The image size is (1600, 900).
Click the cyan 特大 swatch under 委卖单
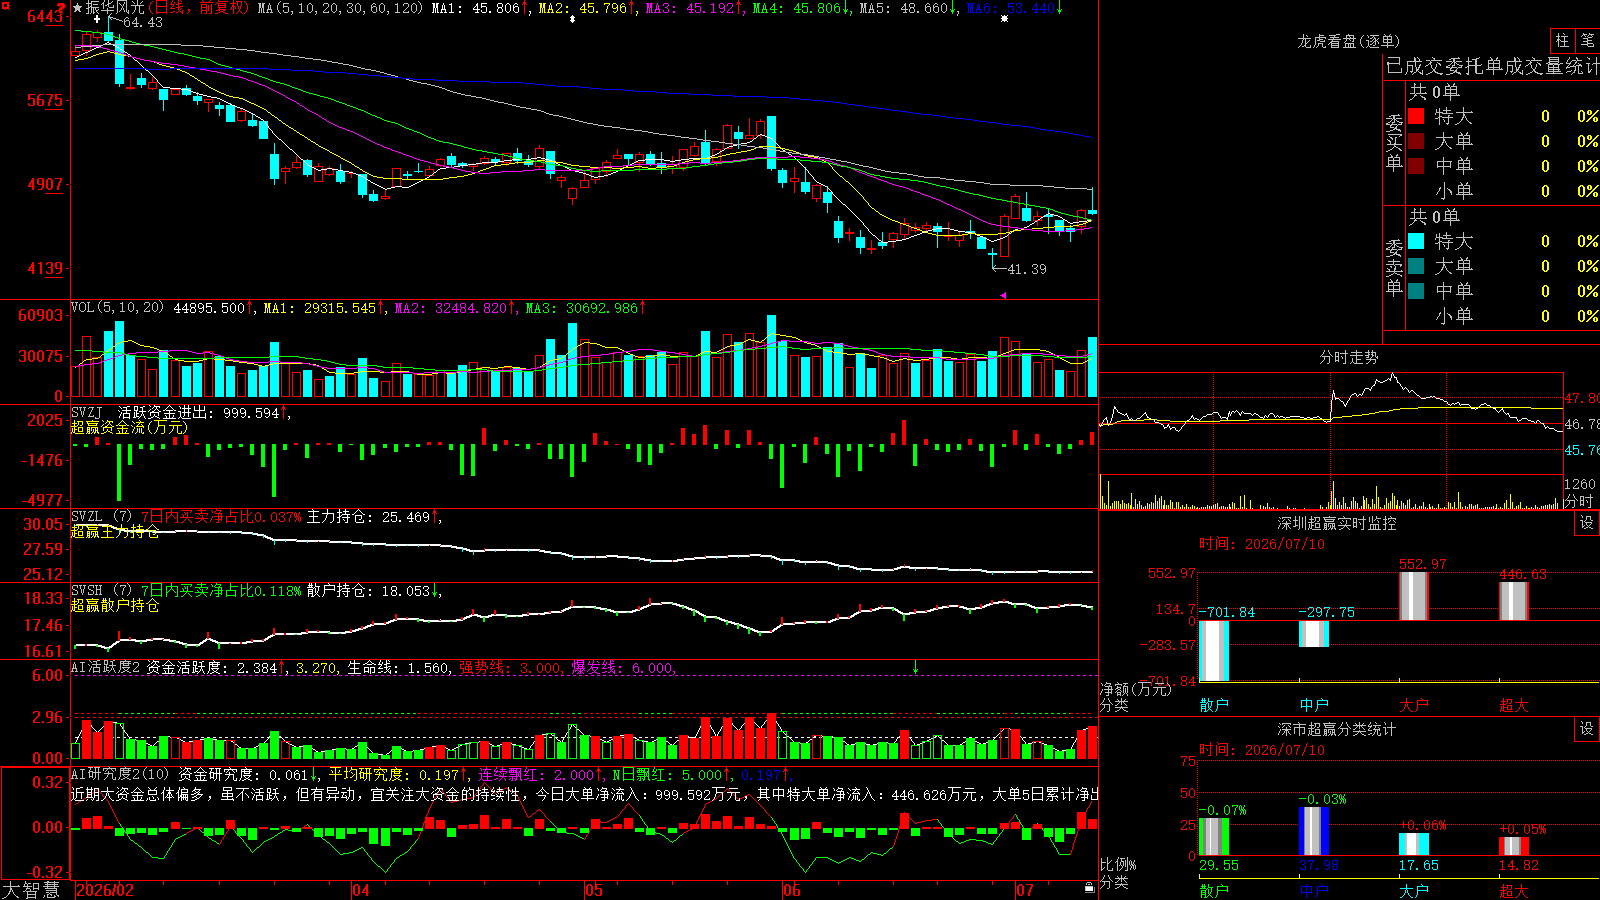(1416, 241)
